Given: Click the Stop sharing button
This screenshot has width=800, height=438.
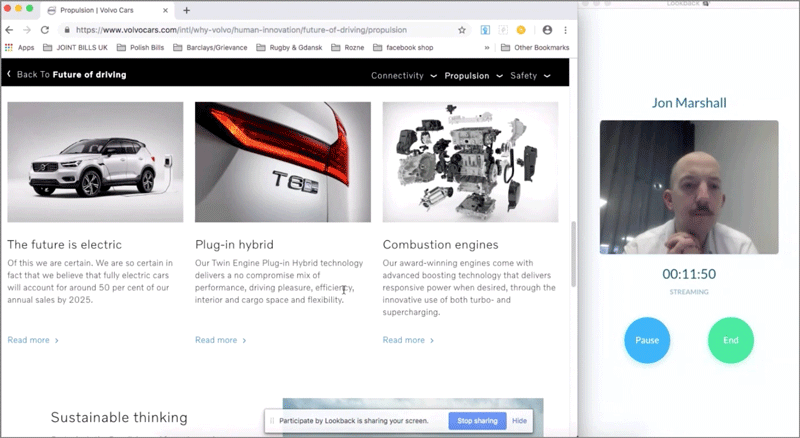Looking at the screenshot, I should point(478,421).
